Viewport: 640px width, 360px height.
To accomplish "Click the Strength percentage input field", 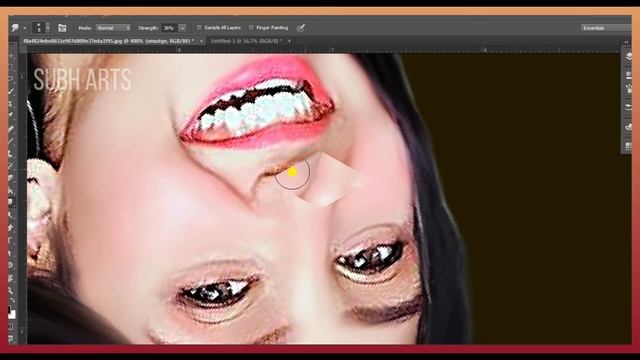I will pos(169,28).
